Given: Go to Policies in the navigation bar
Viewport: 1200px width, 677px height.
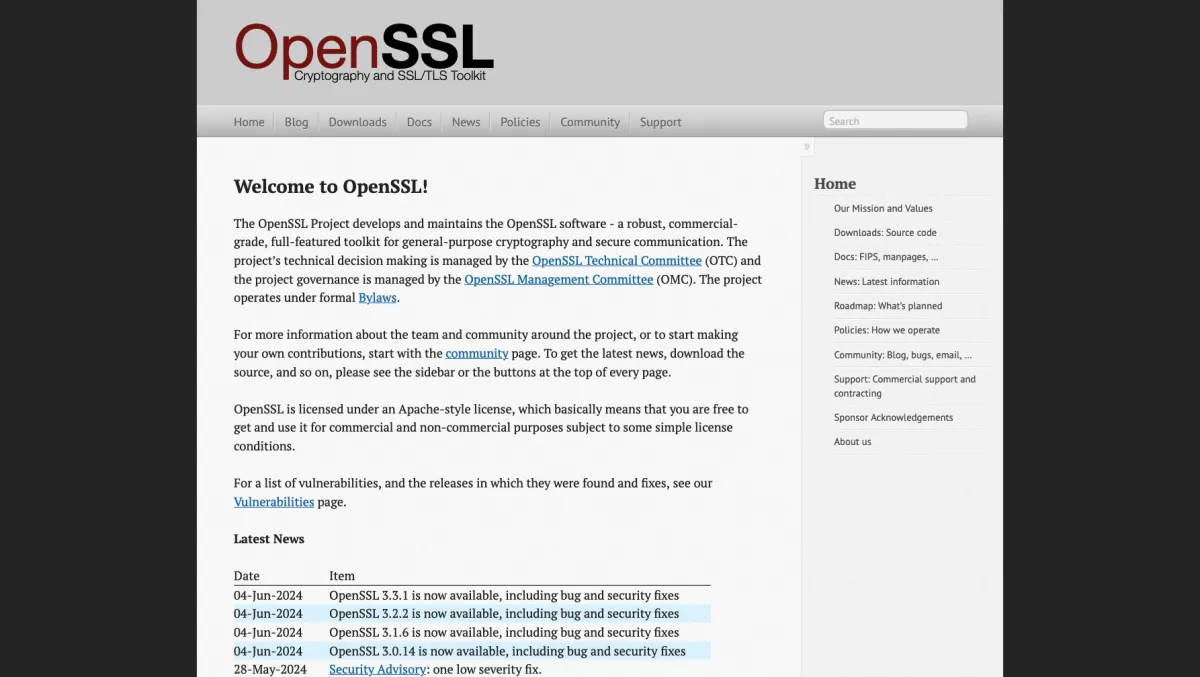Looking at the screenshot, I should 520,122.
